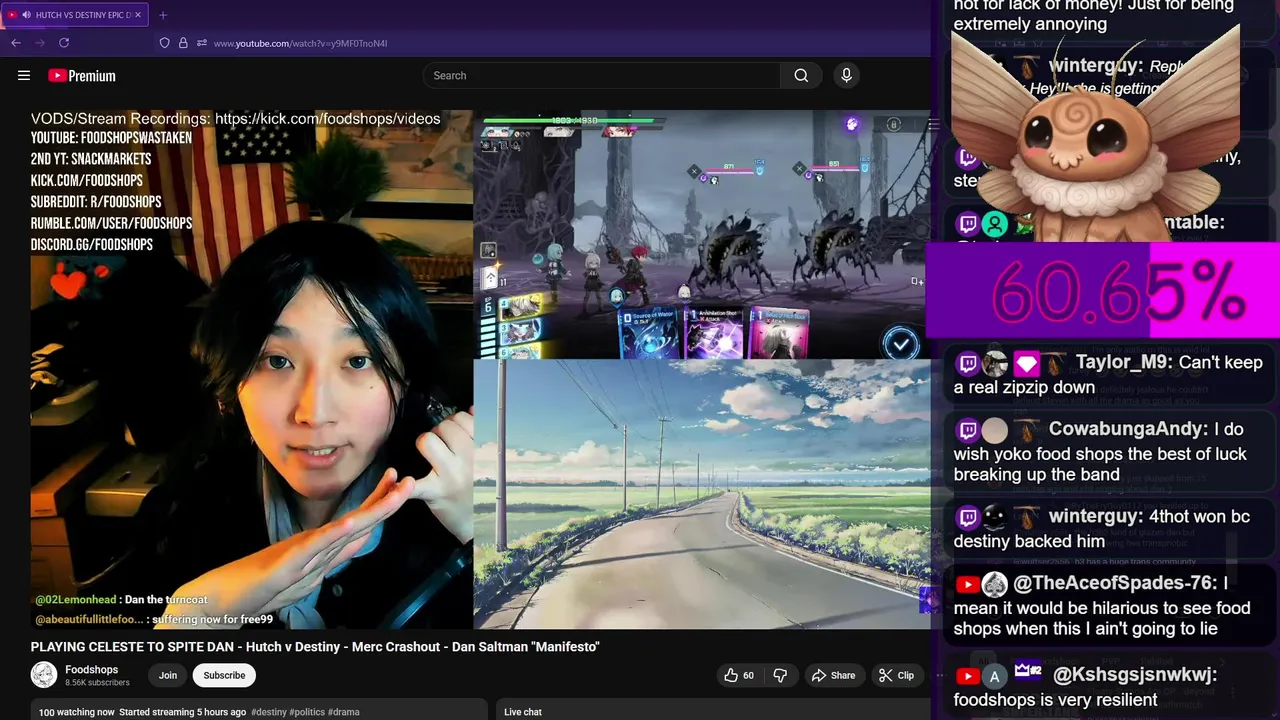Screen dimensions: 1280x720
Task: Click the video title PLAYING CELESTE TO SPITE DAN
Action: click(315, 647)
